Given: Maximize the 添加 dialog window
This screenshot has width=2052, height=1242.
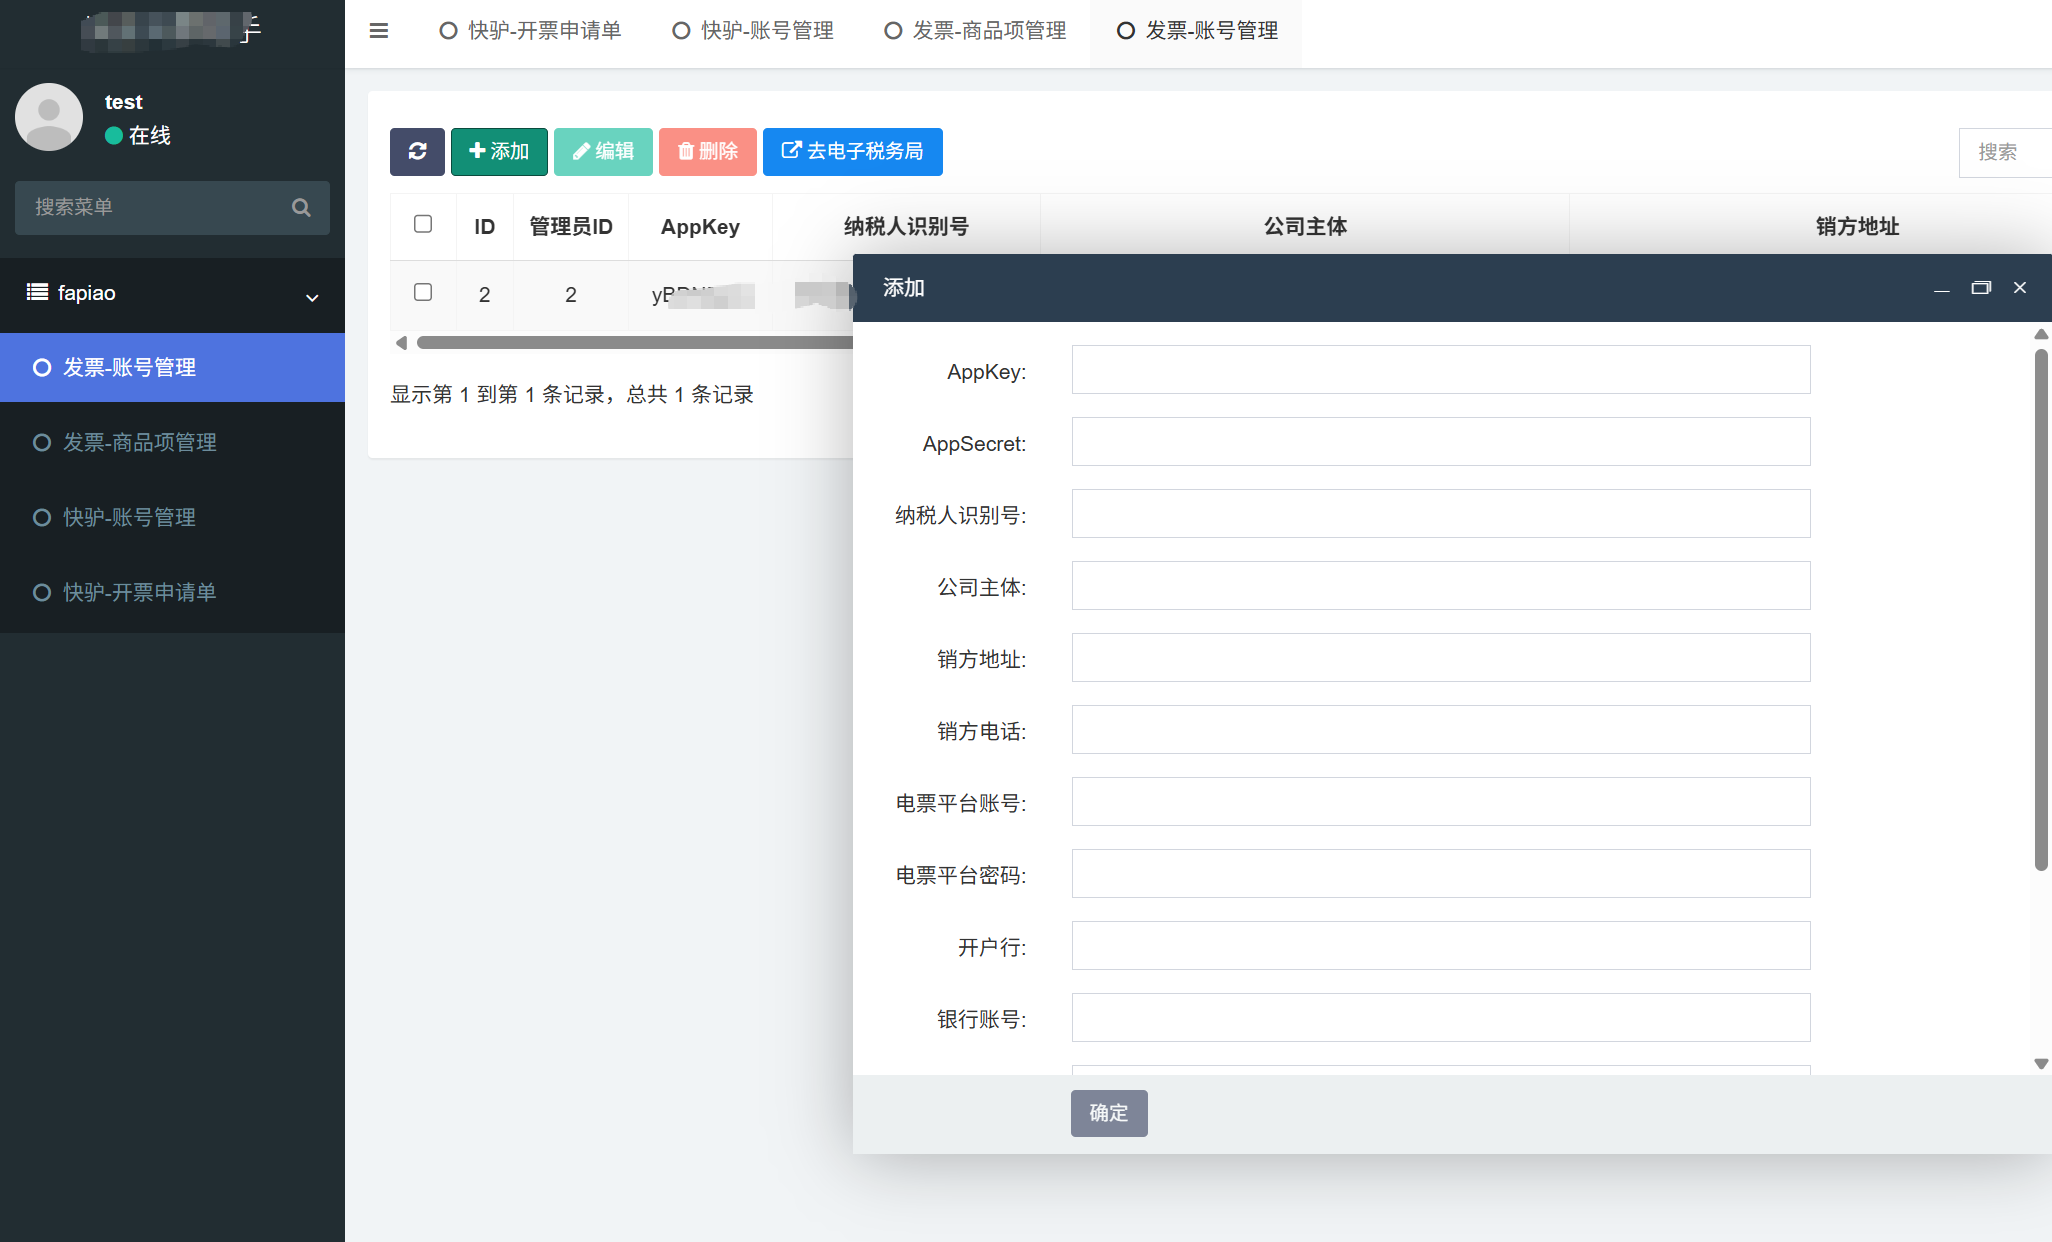Looking at the screenshot, I should (x=1980, y=288).
